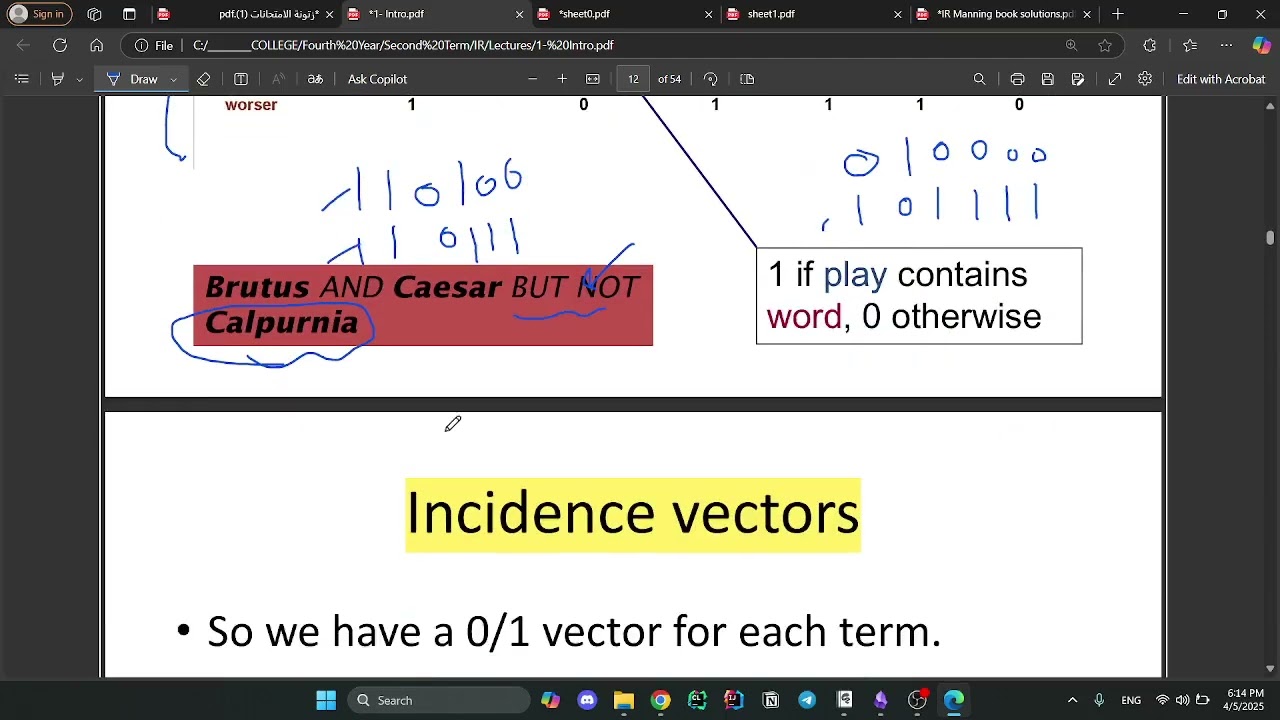Open the Workspaces icon
This screenshot has height=720, width=1280.
pos(94,14)
